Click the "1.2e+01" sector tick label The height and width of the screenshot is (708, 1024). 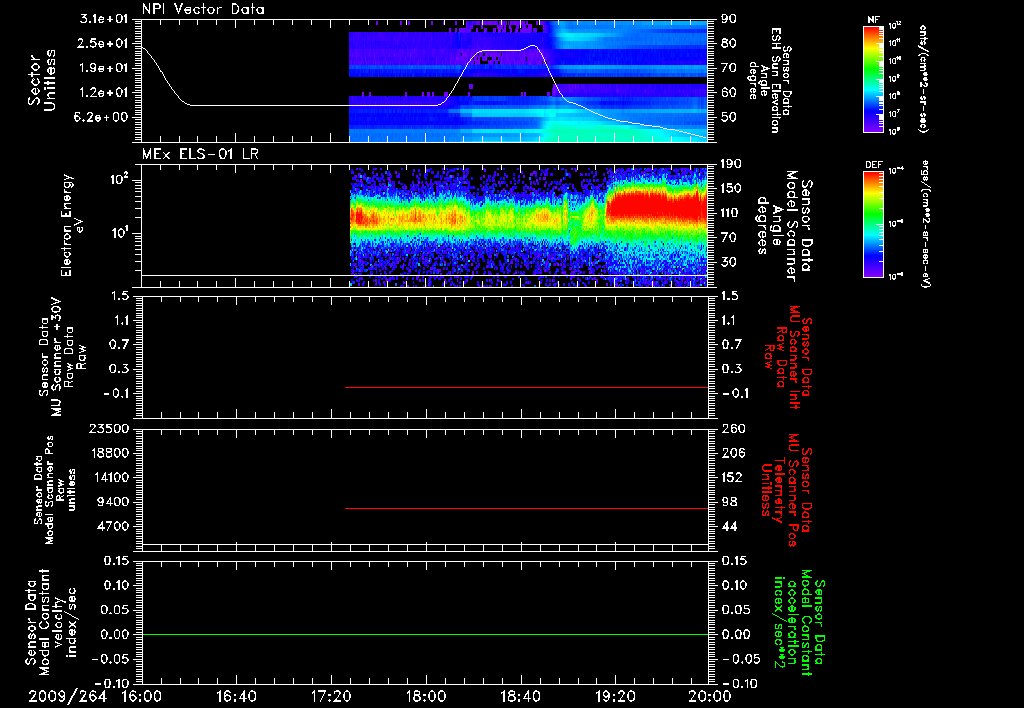point(103,93)
